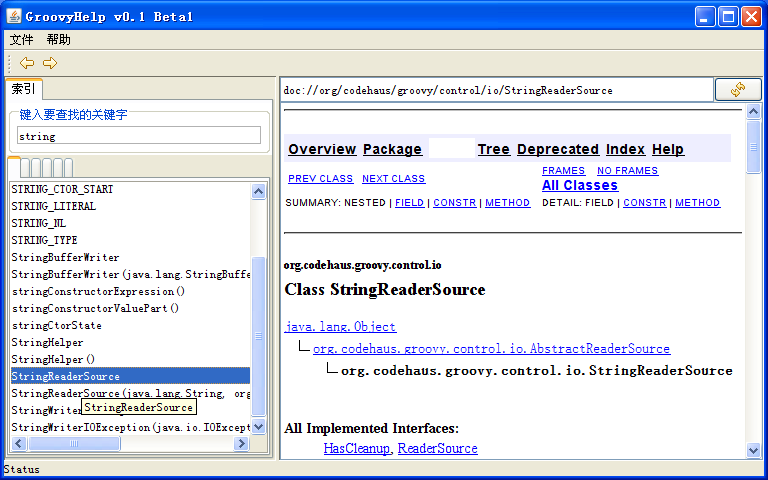The height and width of the screenshot is (480, 768).
Task: Select the StringBufferWriter class entry
Action: [130, 257]
